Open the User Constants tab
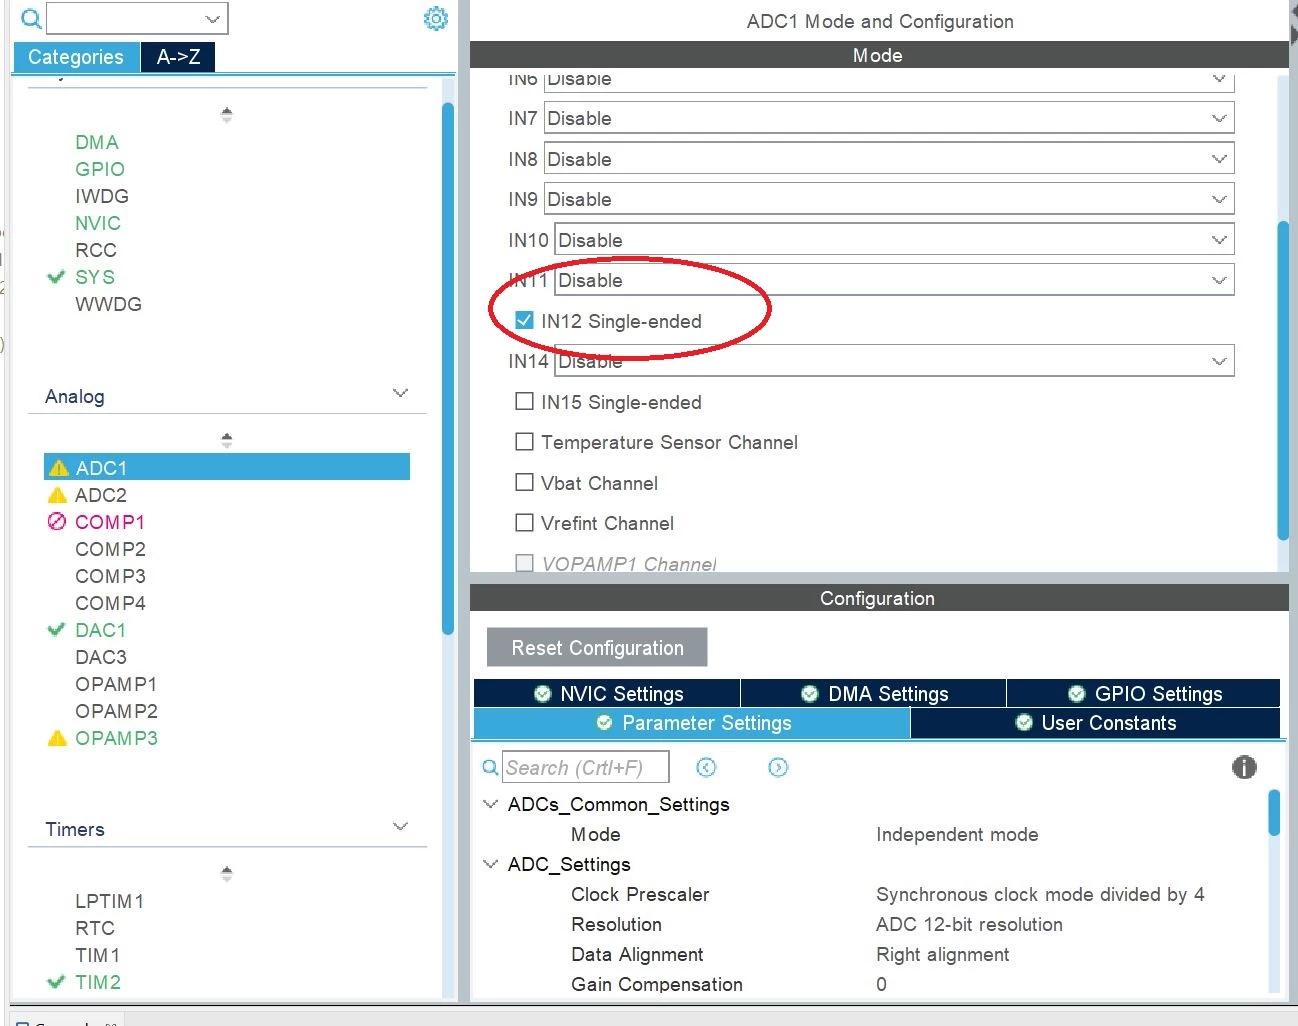The width and height of the screenshot is (1298, 1026). point(1096,722)
